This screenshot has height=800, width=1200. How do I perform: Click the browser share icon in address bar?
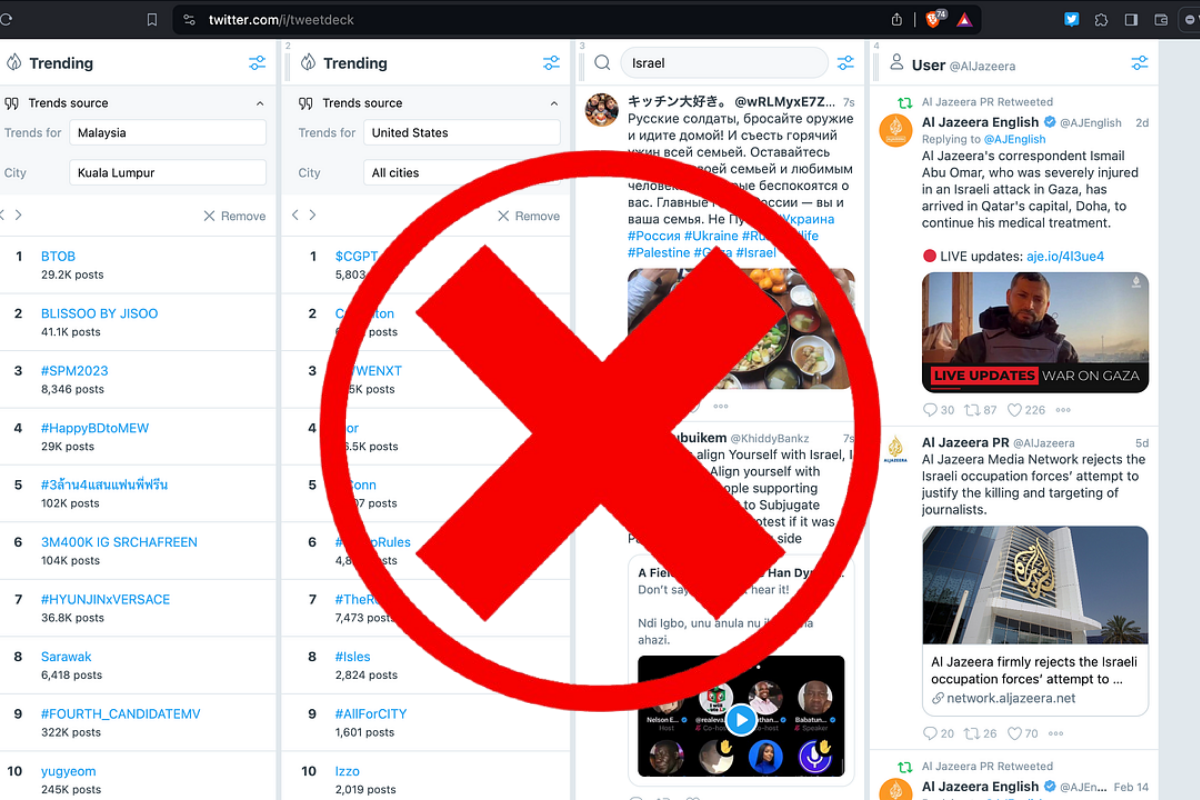pyautogui.click(x=897, y=20)
